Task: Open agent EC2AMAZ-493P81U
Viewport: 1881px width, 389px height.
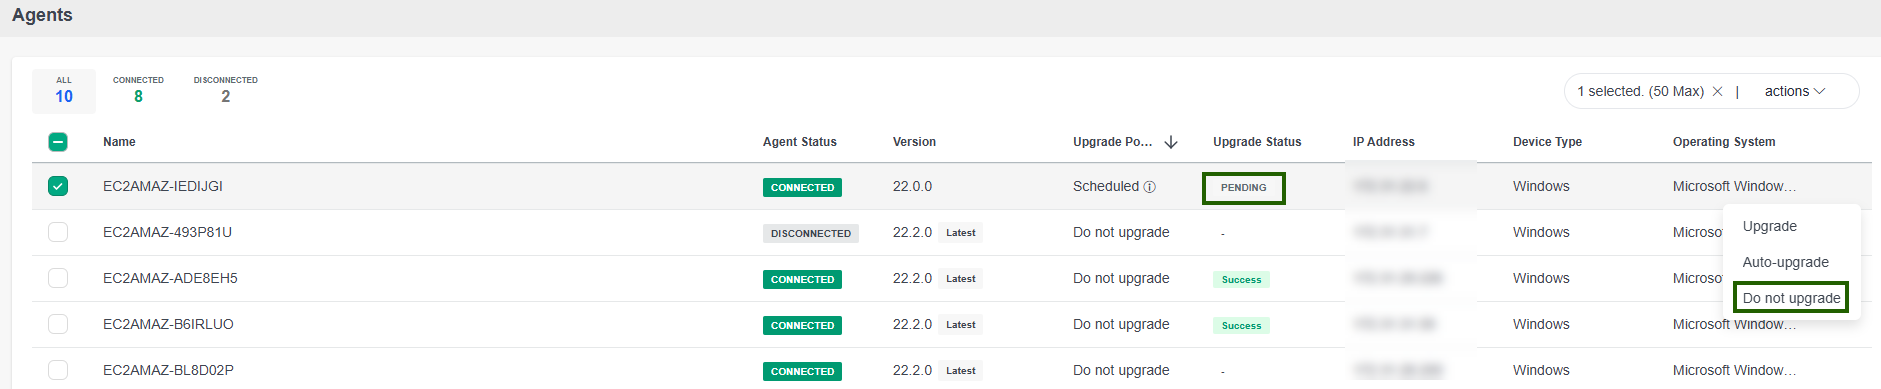Action: click(x=167, y=232)
